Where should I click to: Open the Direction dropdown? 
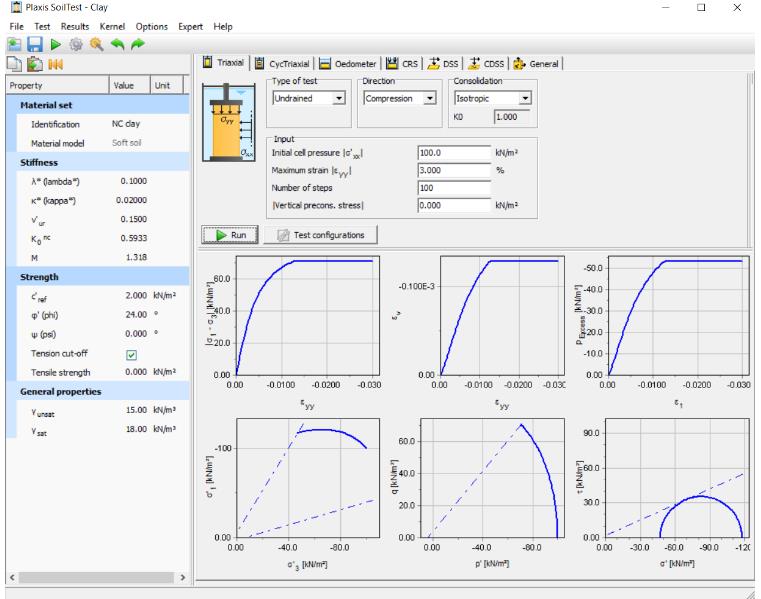point(429,98)
